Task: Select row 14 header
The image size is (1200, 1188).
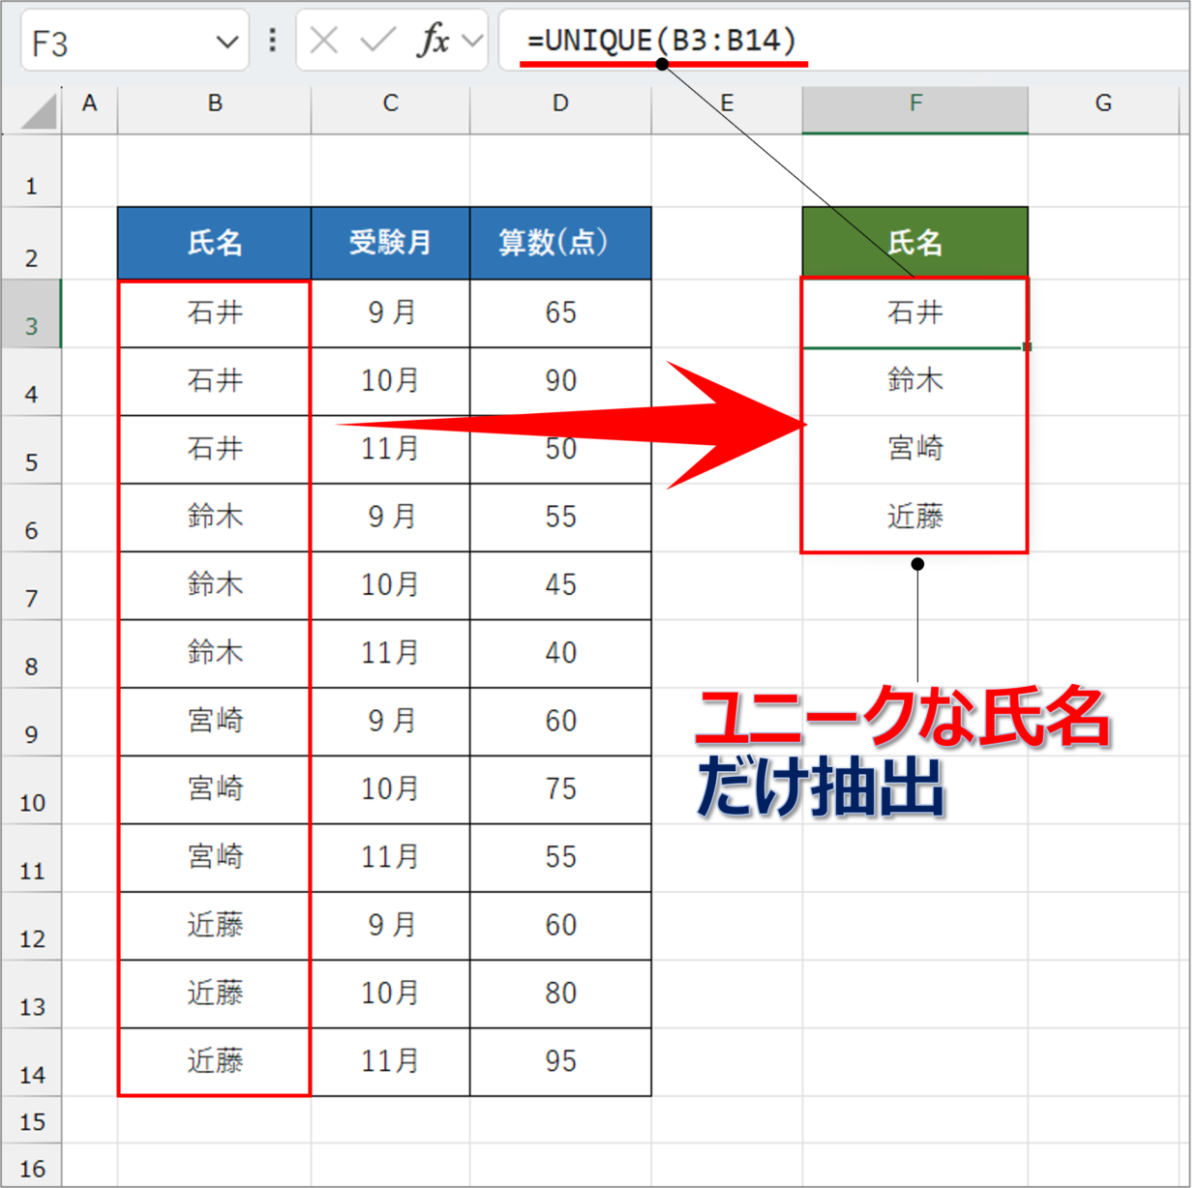Action: (x=31, y=1063)
